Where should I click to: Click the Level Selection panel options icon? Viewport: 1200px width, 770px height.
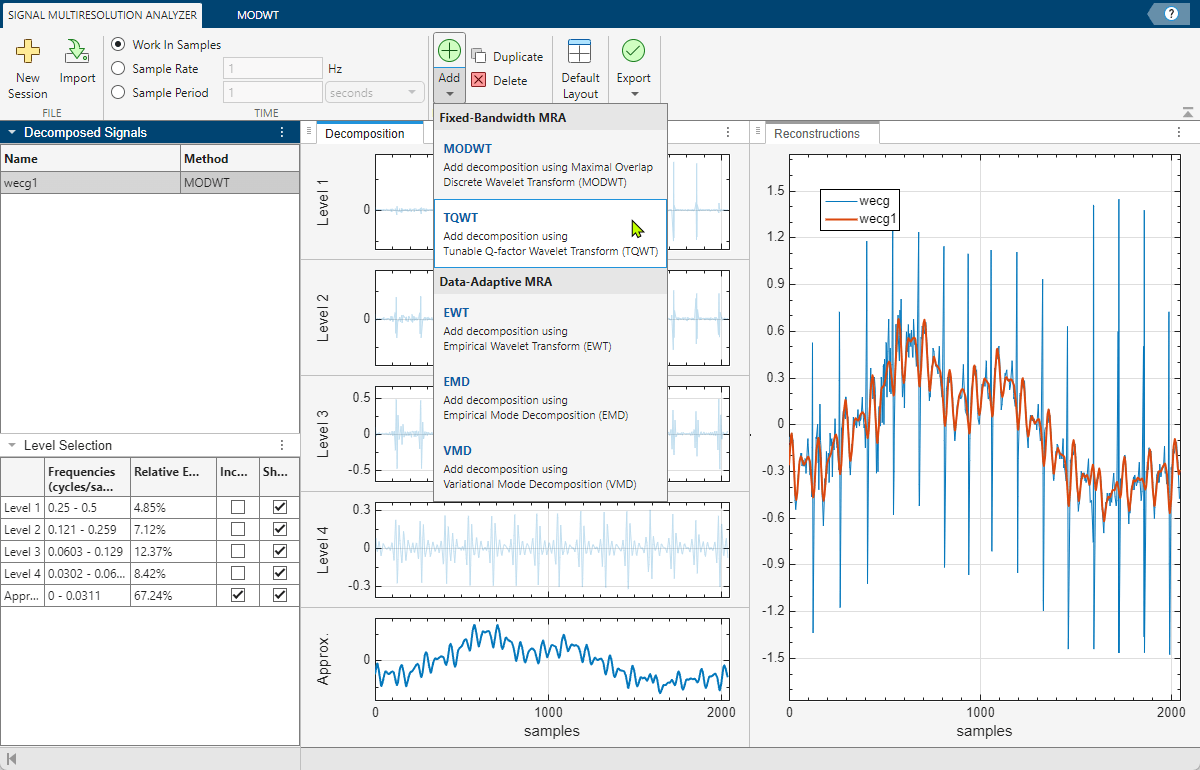[x=282, y=445]
